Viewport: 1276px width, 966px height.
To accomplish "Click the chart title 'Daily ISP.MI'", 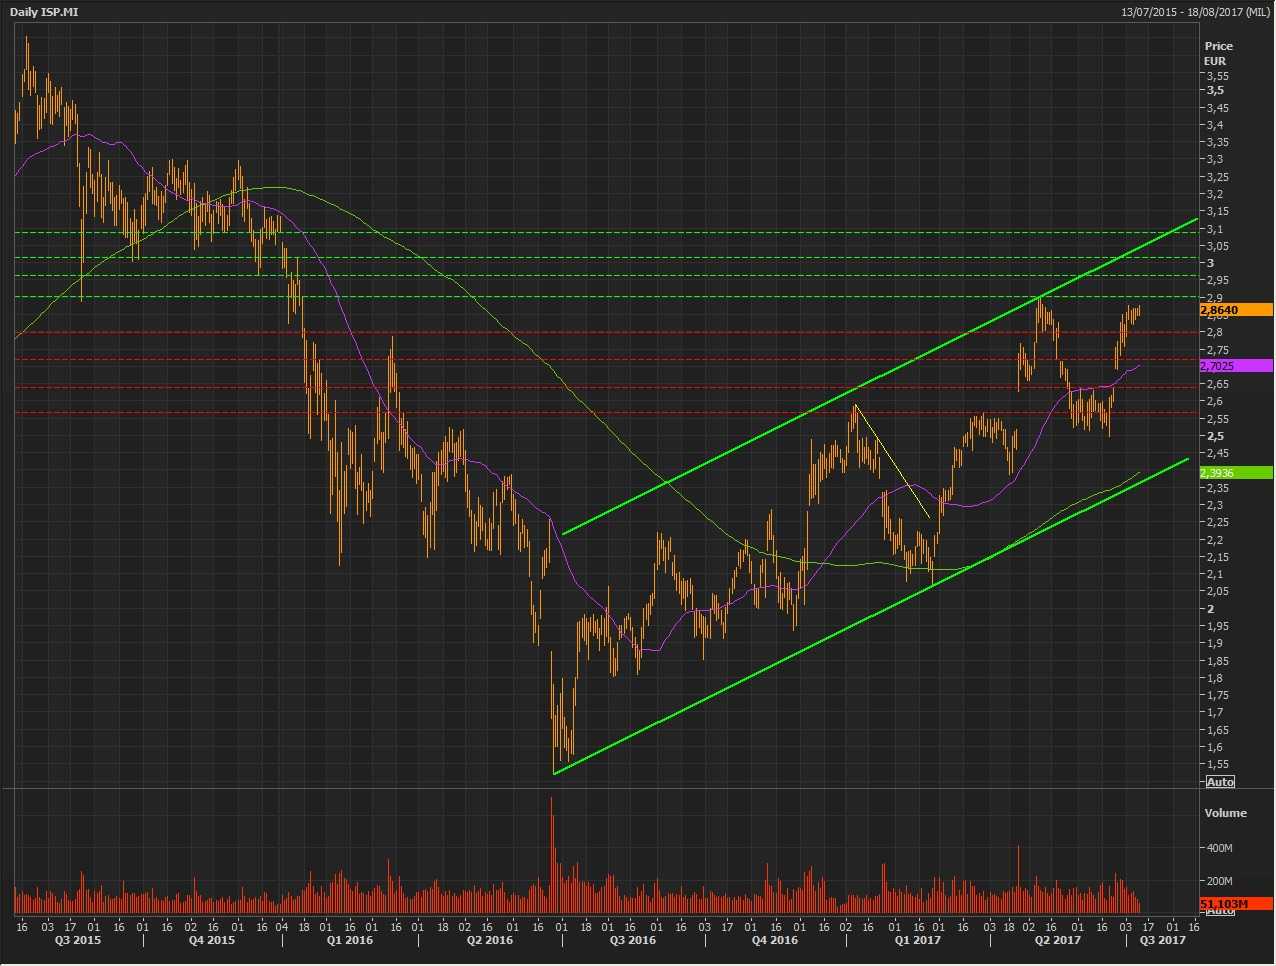I will pyautogui.click(x=44, y=12).
